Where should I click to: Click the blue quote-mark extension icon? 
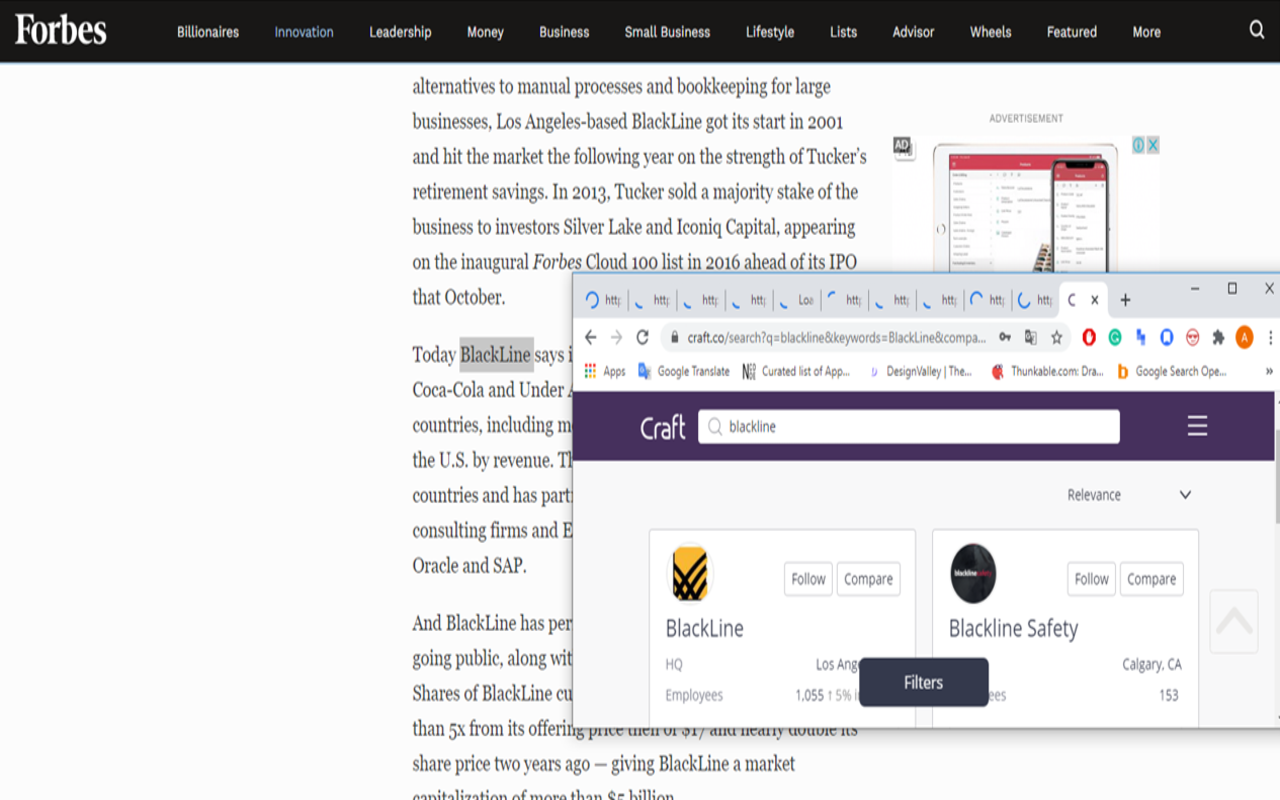pyautogui.click(x=1140, y=338)
